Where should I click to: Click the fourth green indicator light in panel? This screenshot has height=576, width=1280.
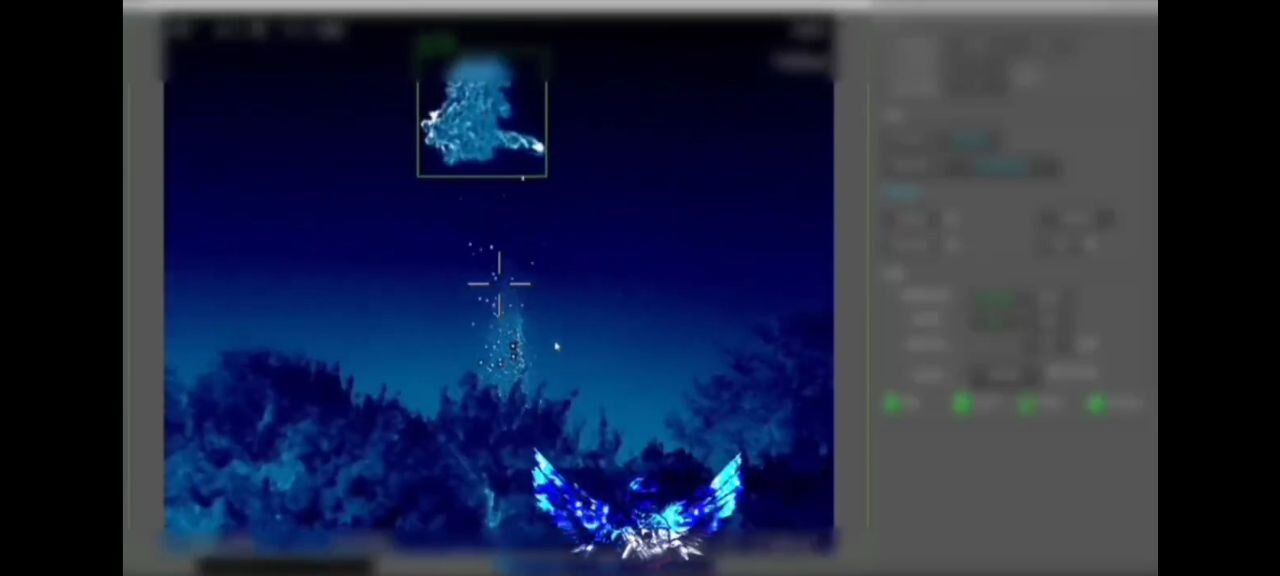click(x=1096, y=403)
